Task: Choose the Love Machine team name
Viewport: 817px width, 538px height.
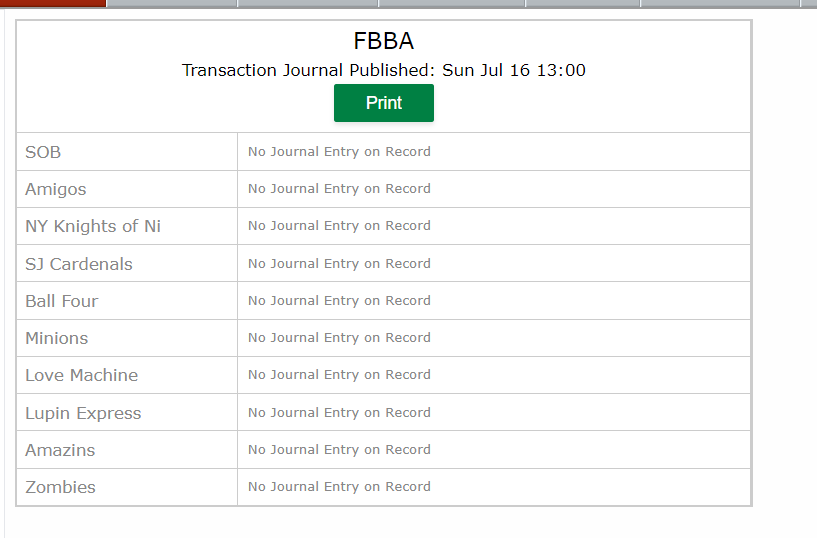Action: (82, 375)
